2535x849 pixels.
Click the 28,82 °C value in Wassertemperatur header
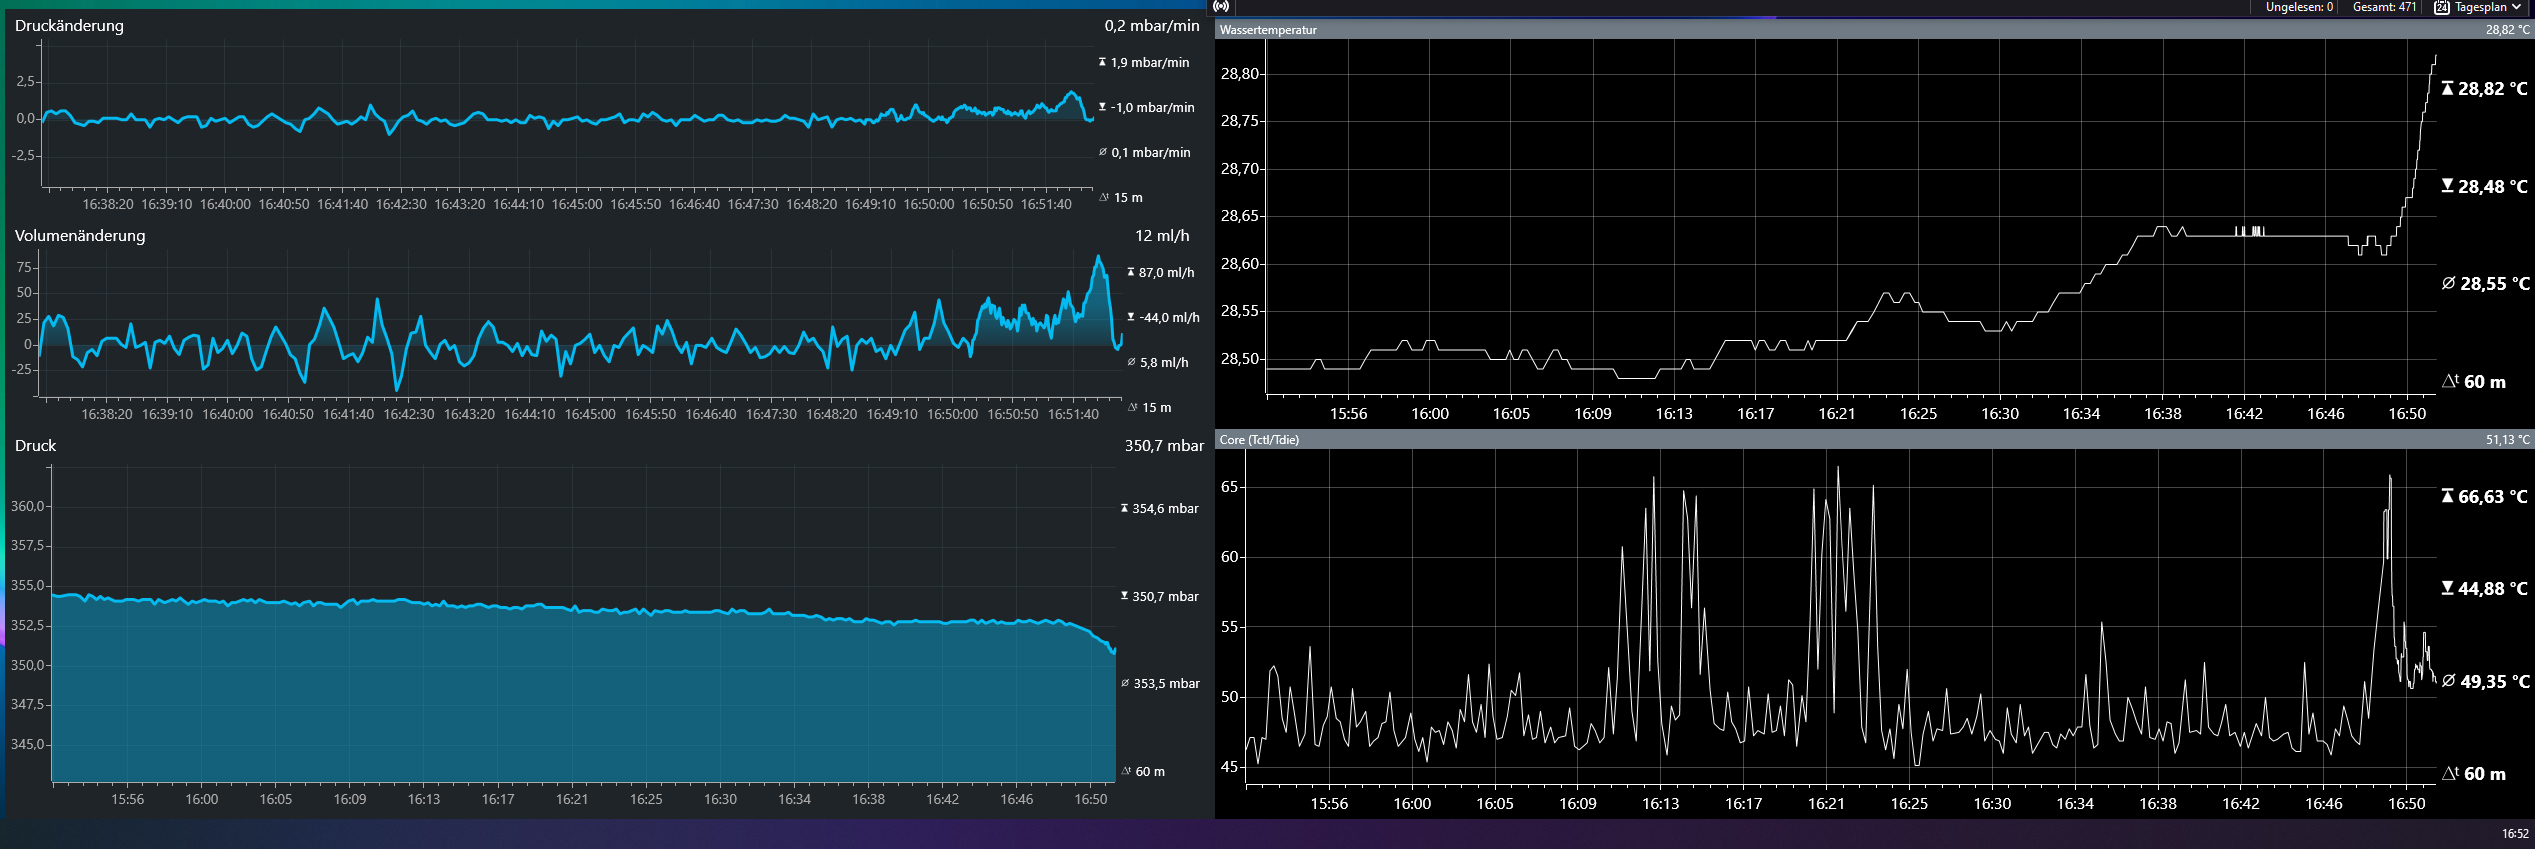coord(2507,30)
